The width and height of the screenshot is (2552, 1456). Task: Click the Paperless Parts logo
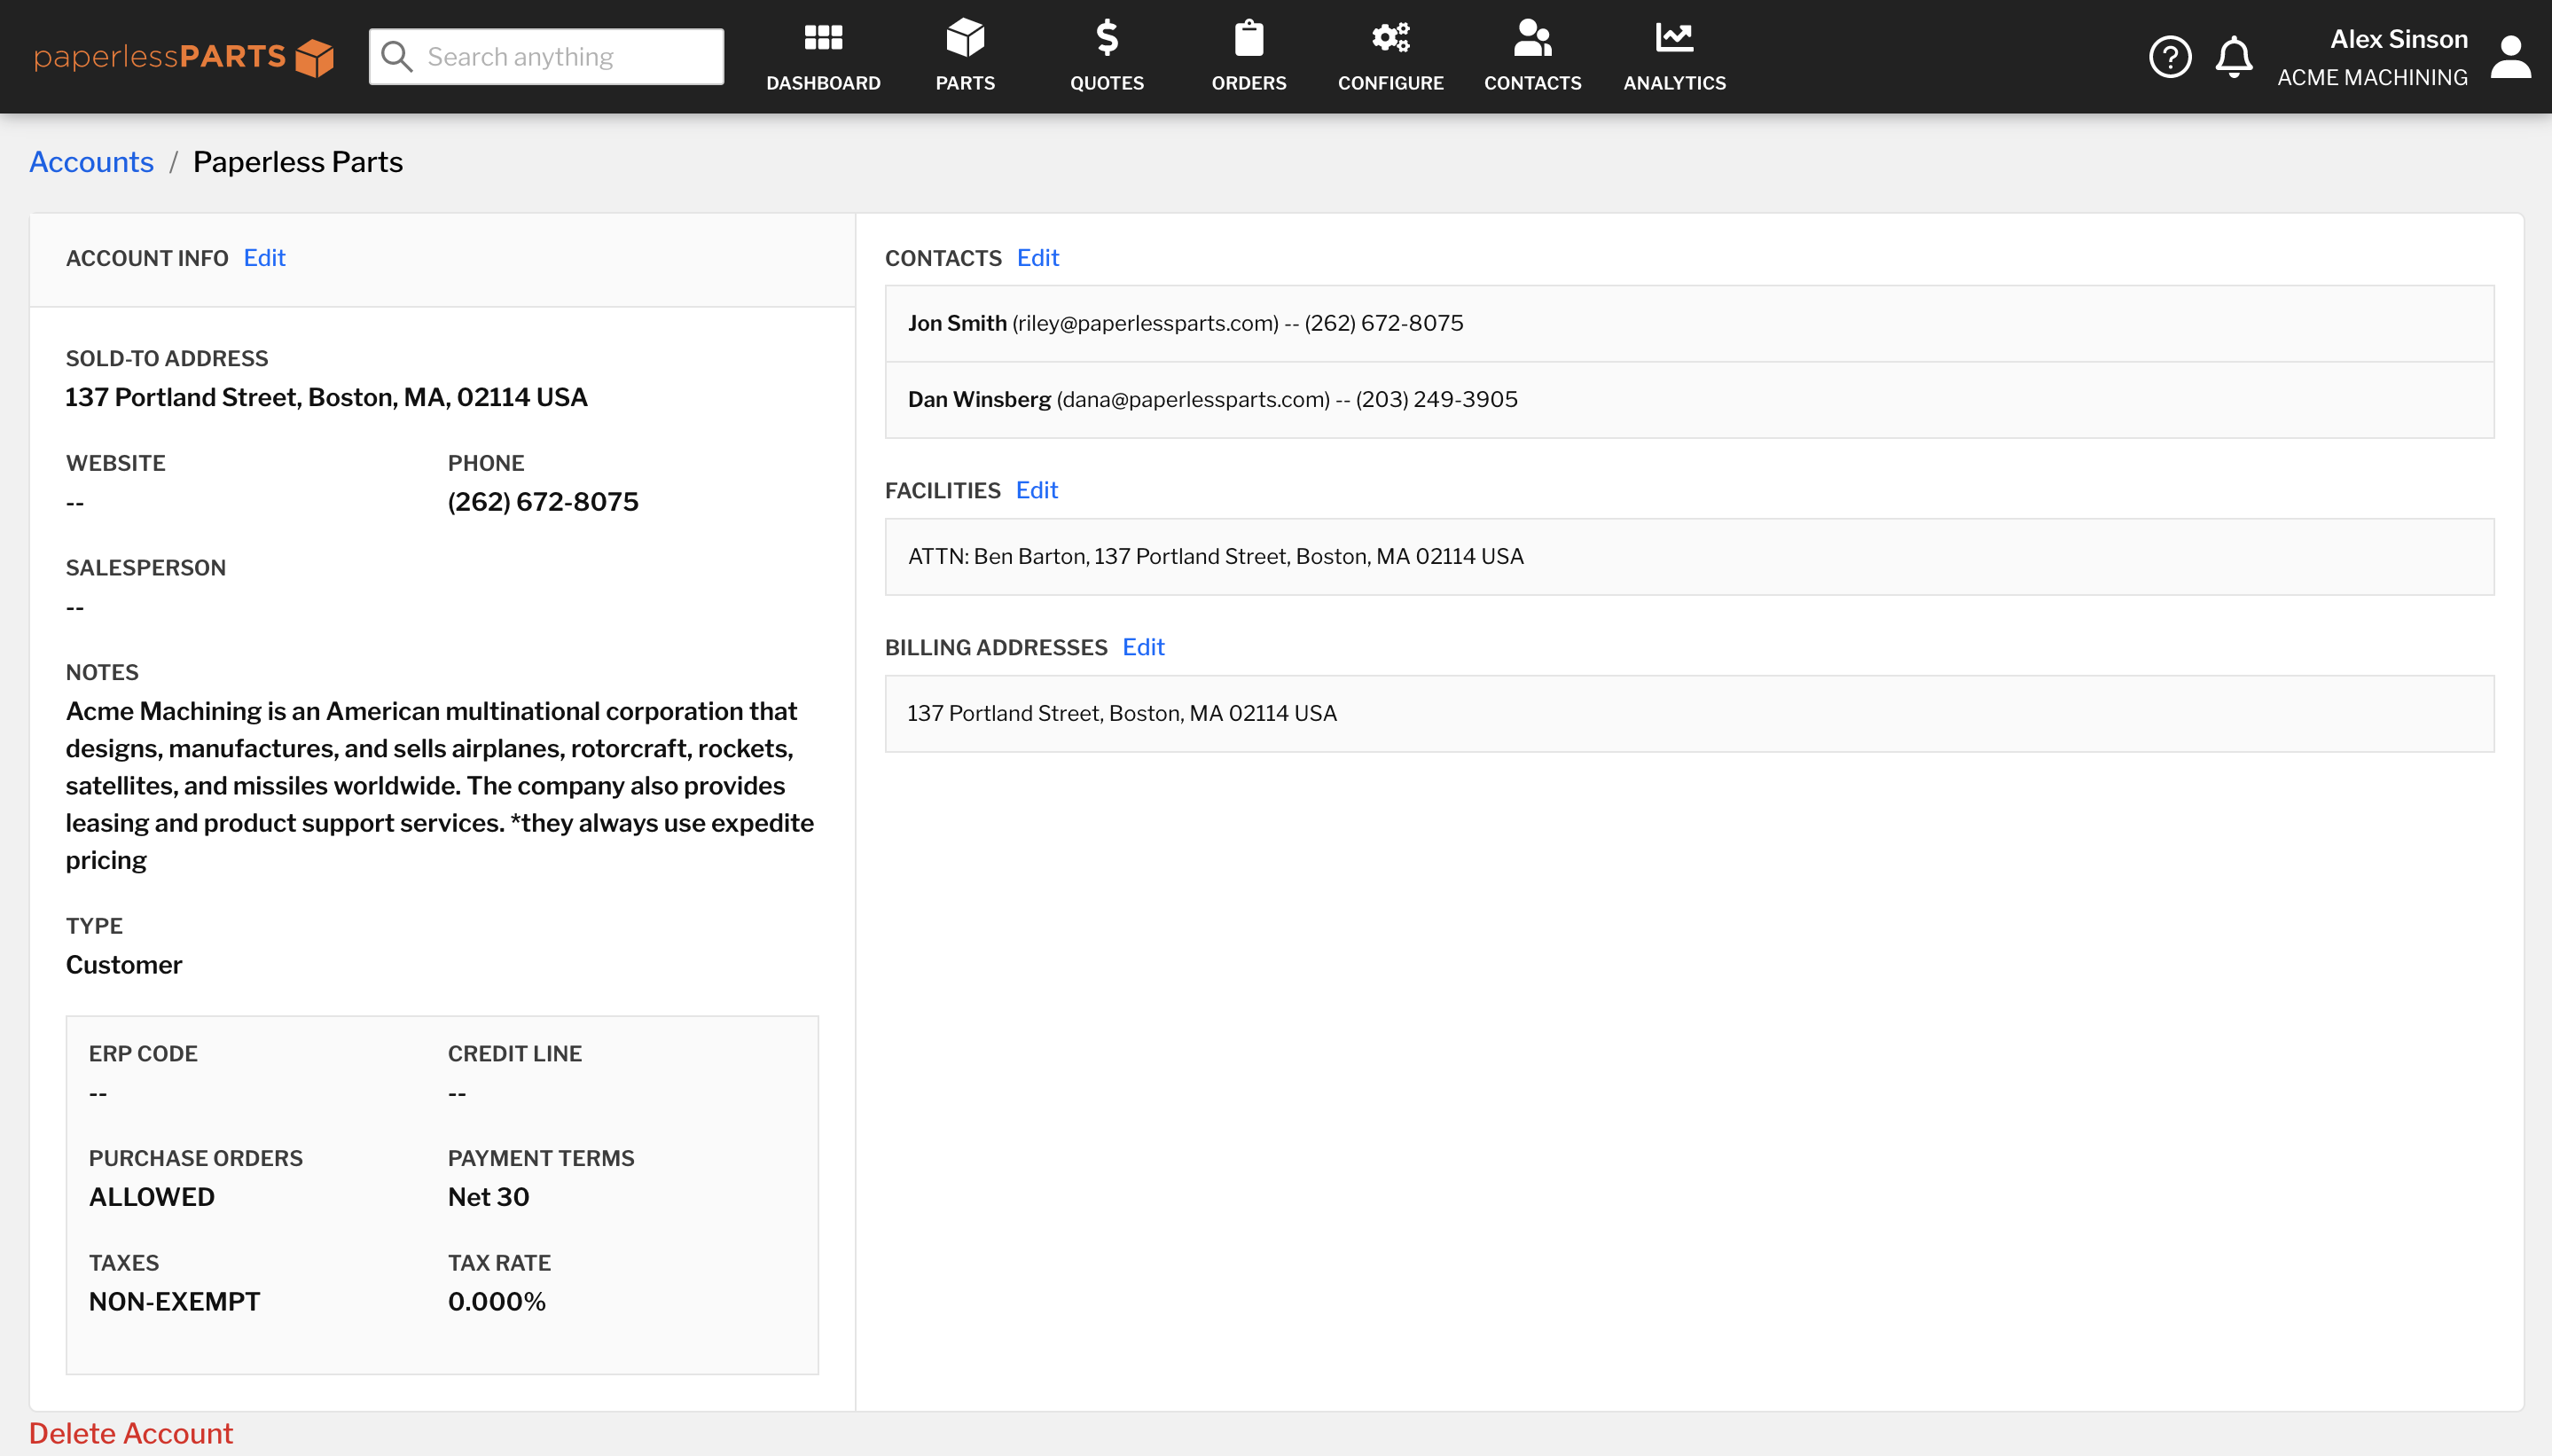click(x=183, y=57)
